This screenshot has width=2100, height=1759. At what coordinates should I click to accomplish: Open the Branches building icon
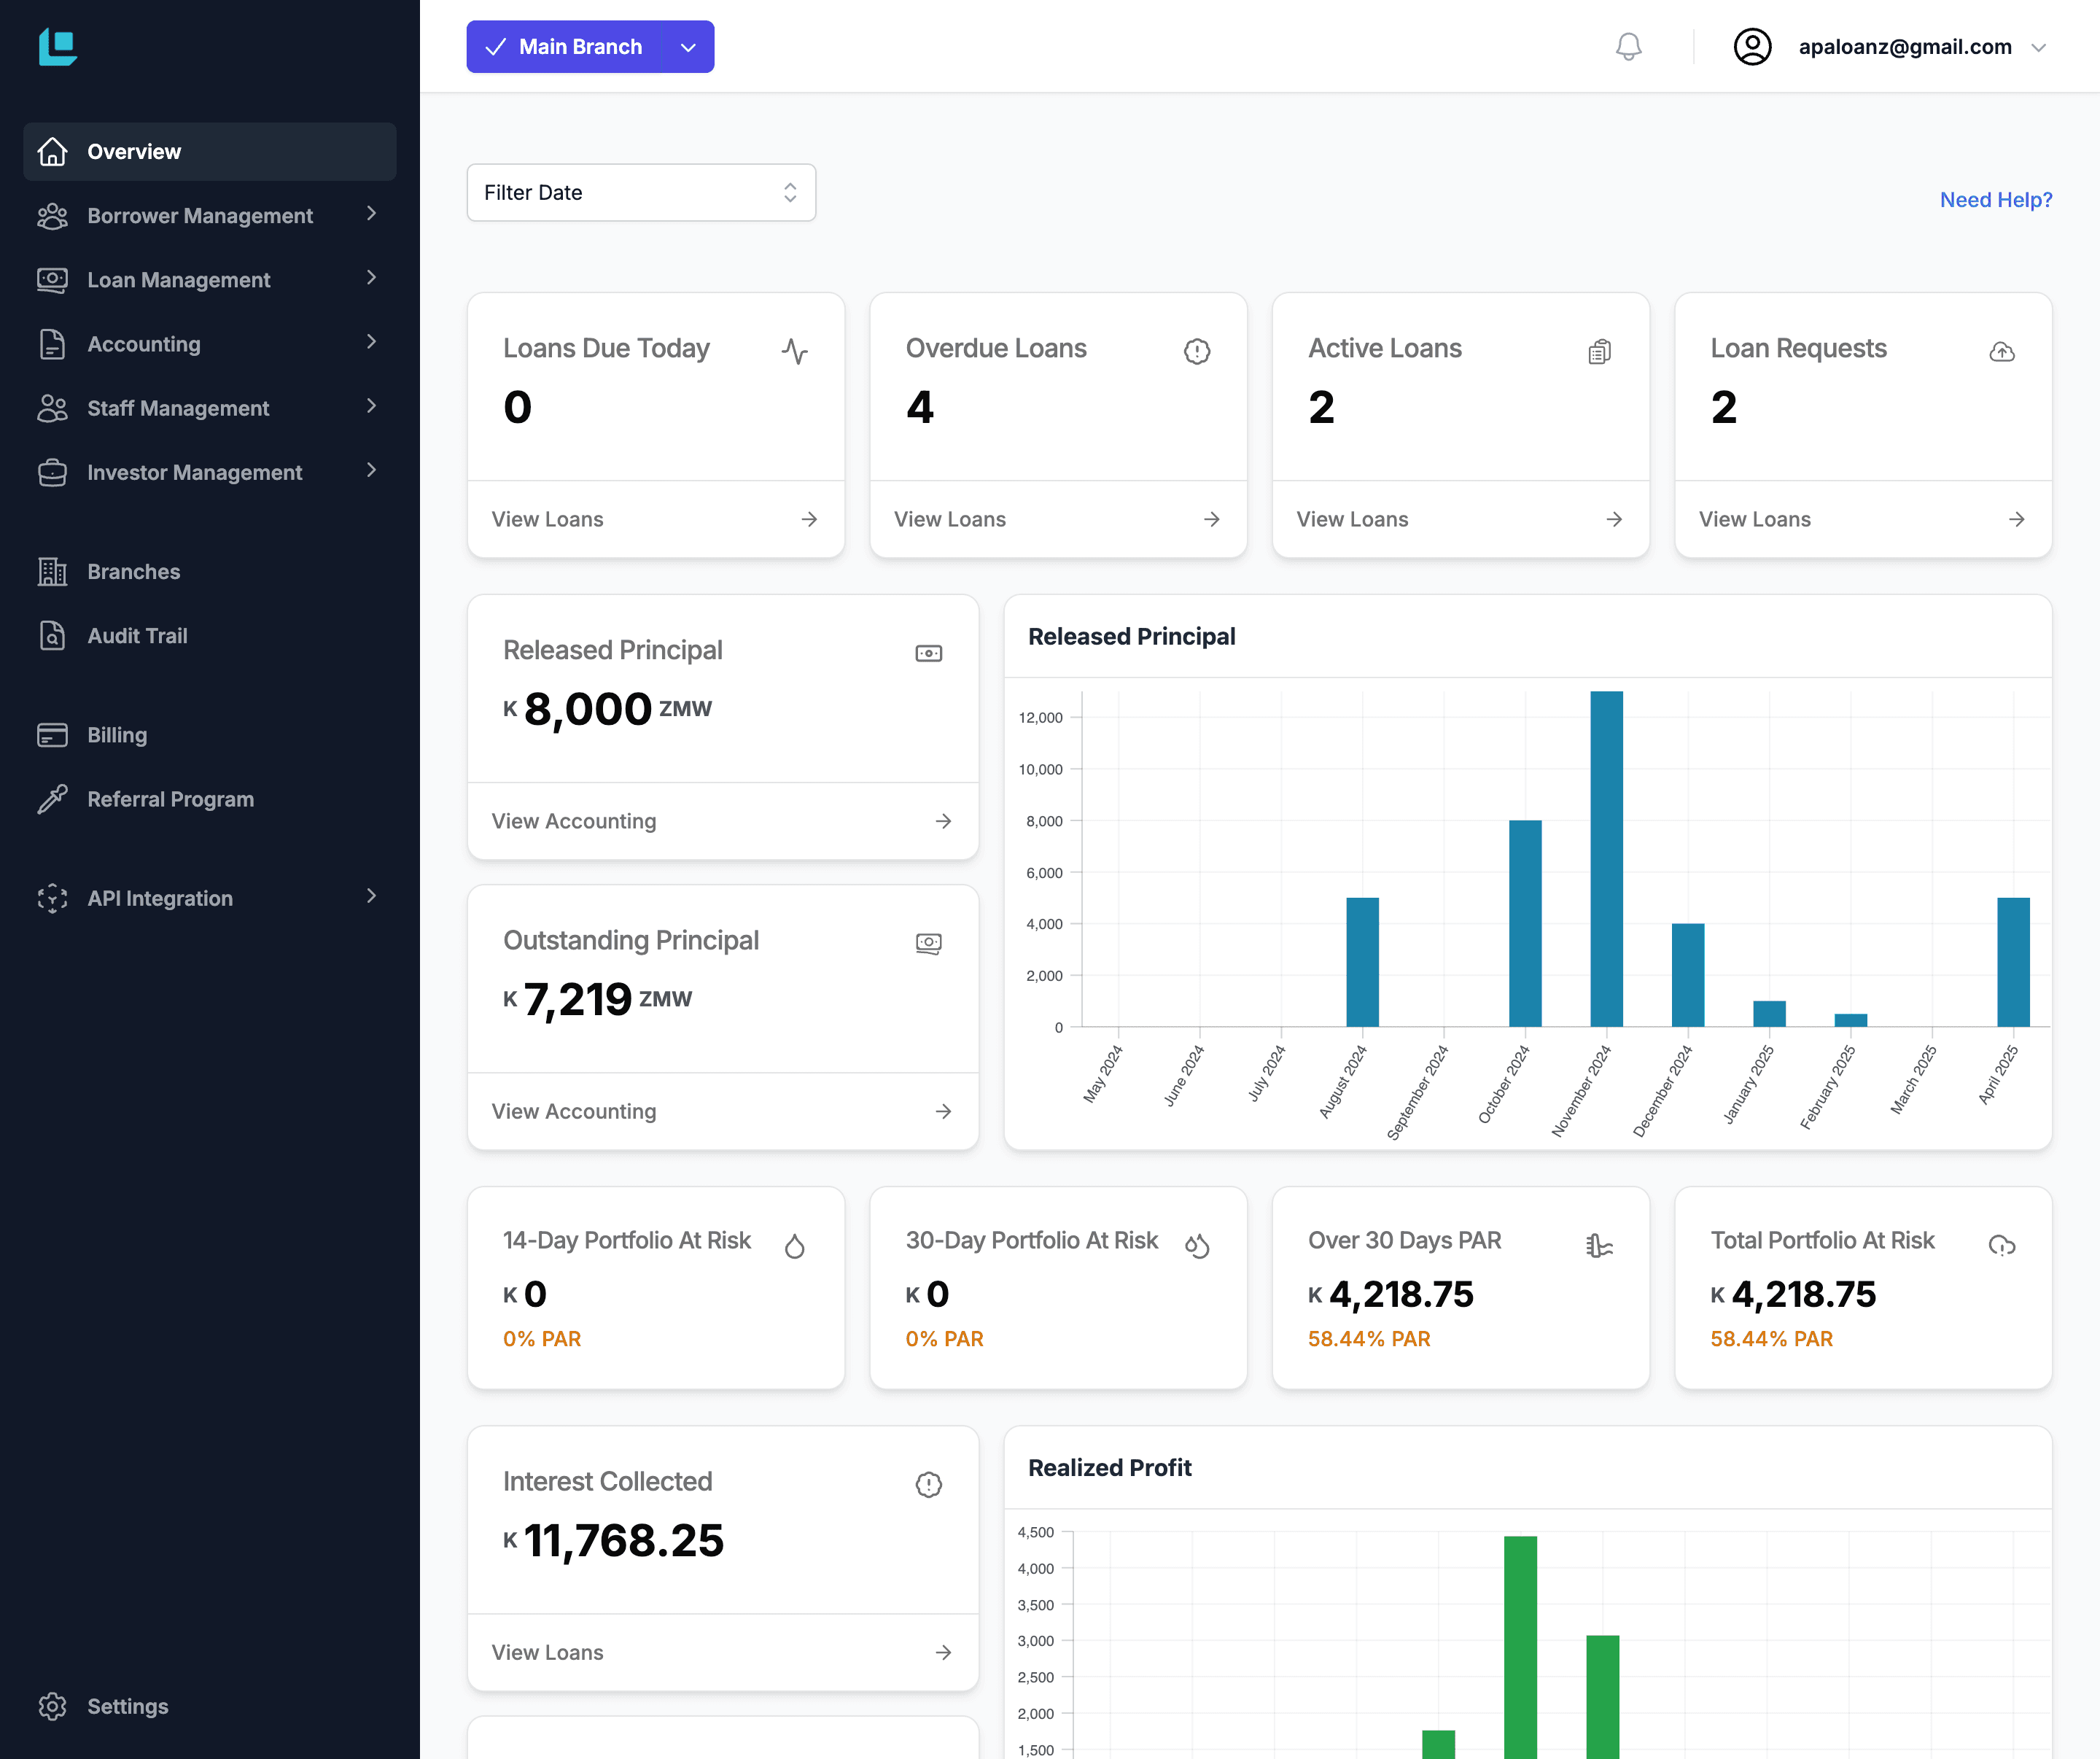pyautogui.click(x=53, y=570)
